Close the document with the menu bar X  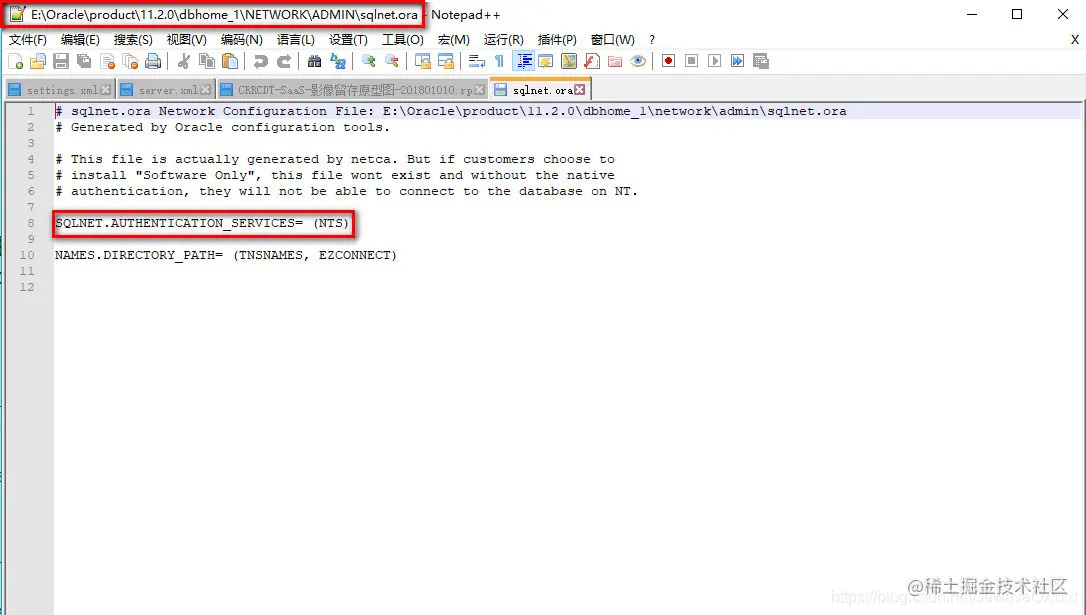click(1075, 39)
